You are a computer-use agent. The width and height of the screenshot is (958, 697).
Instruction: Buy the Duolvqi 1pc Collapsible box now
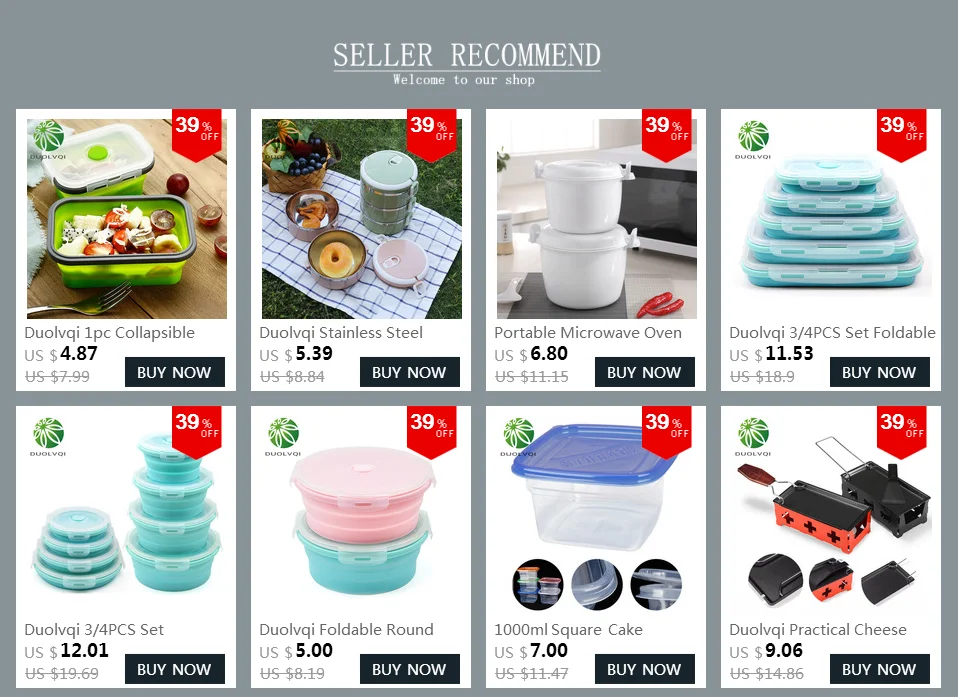tap(175, 372)
